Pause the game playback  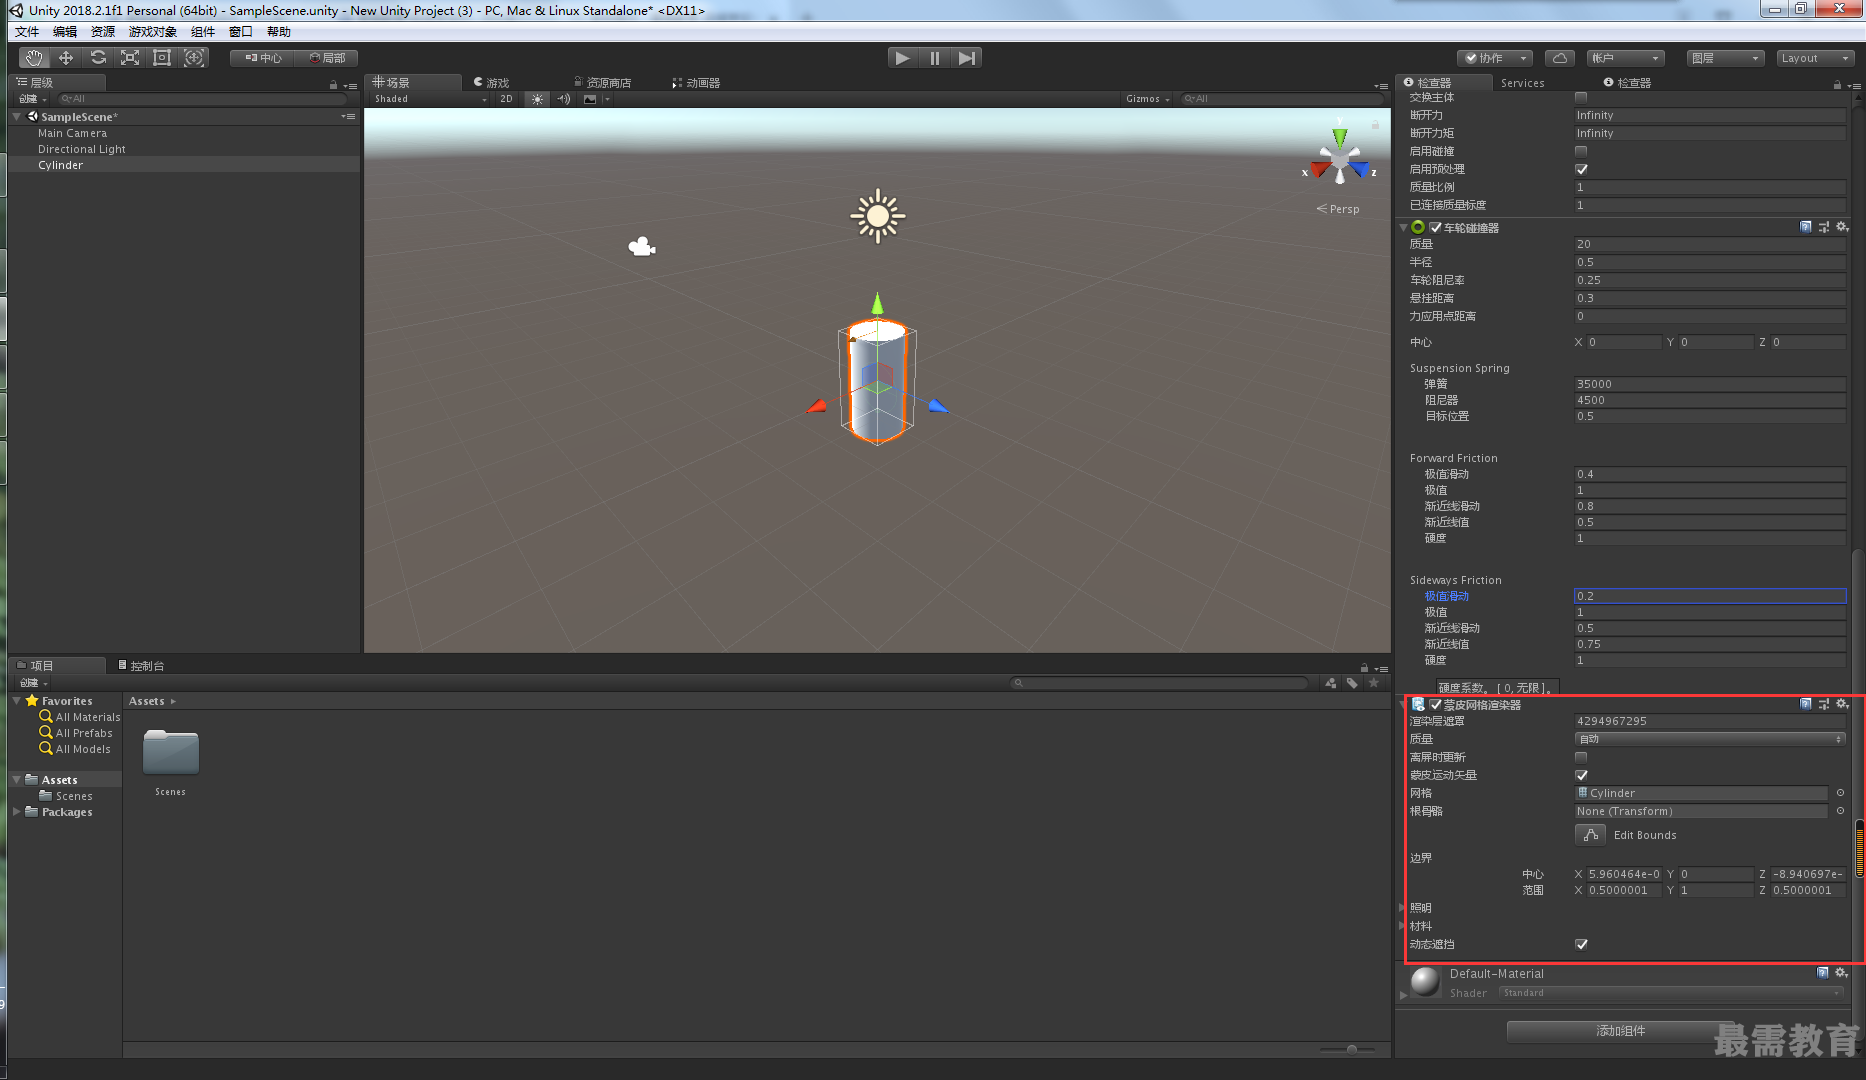935,58
